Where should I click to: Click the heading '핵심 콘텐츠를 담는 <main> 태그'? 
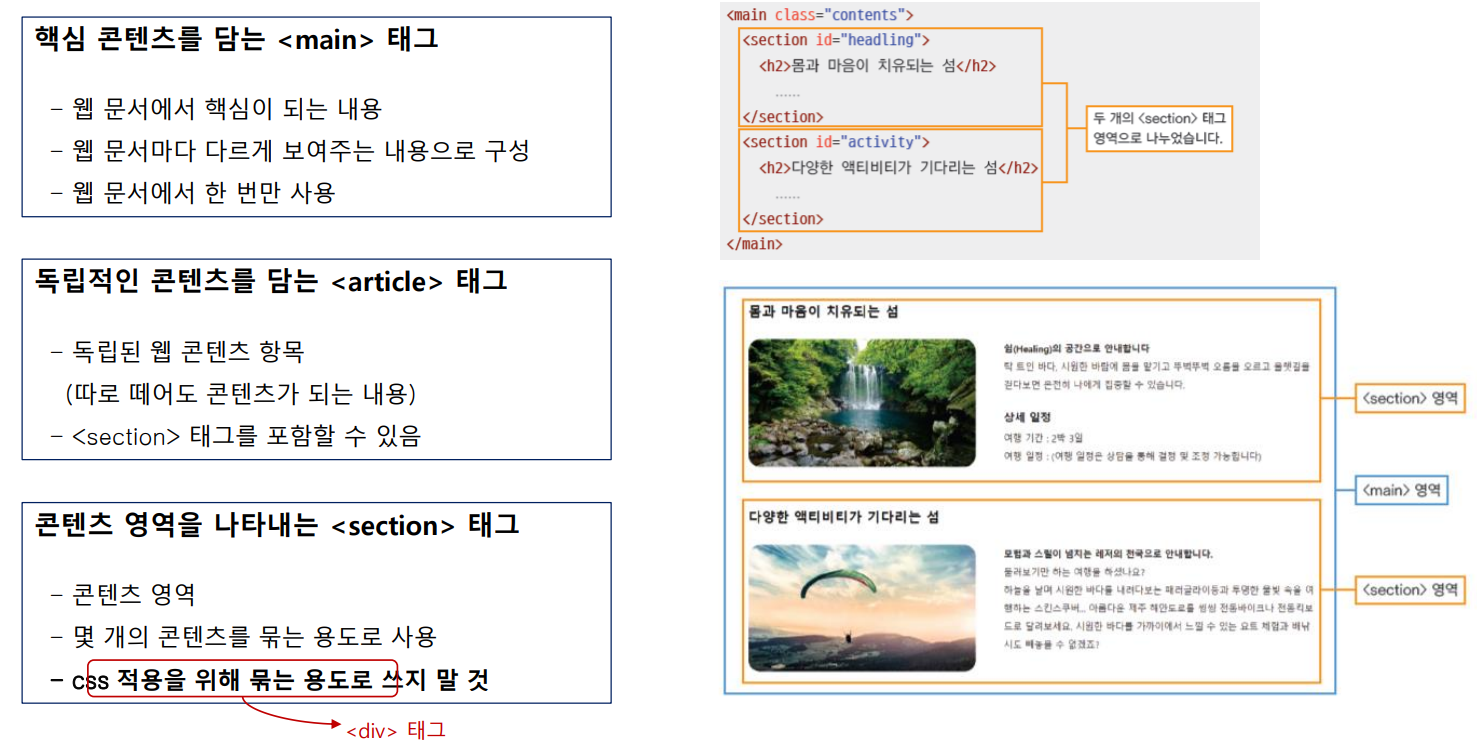click(236, 39)
